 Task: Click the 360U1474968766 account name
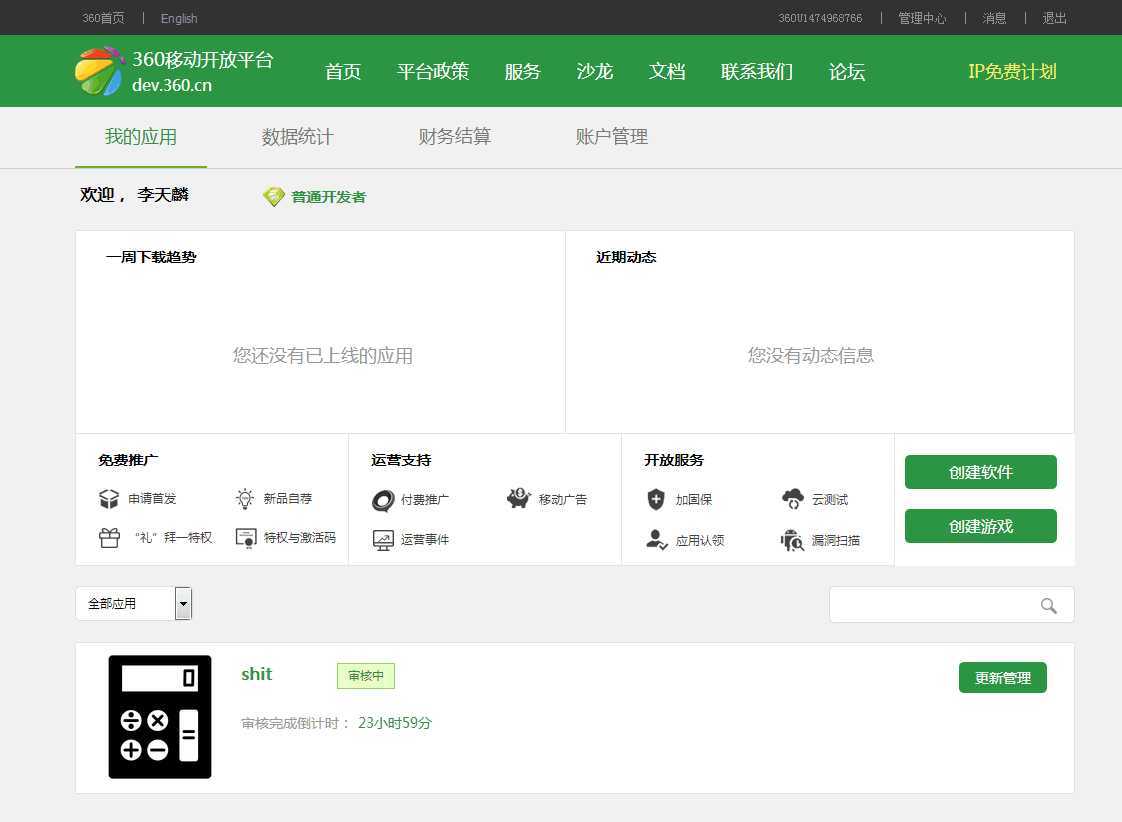pyautogui.click(x=820, y=18)
